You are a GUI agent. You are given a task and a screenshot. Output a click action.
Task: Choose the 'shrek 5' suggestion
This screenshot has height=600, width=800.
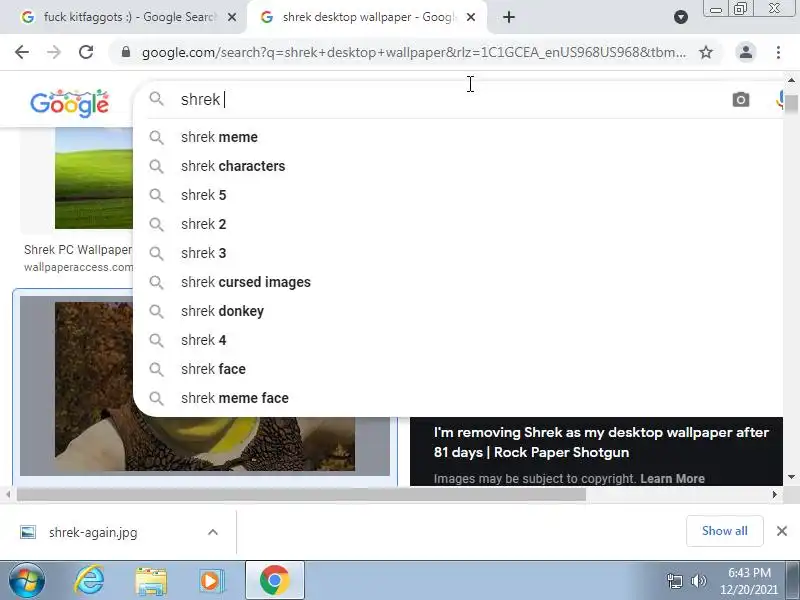pyautogui.click(x=458, y=195)
